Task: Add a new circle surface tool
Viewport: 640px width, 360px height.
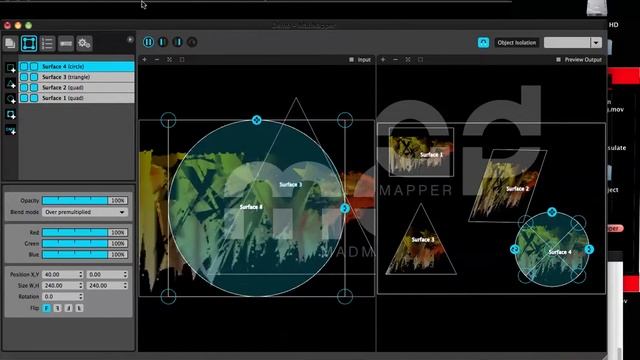Action: point(11,99)
